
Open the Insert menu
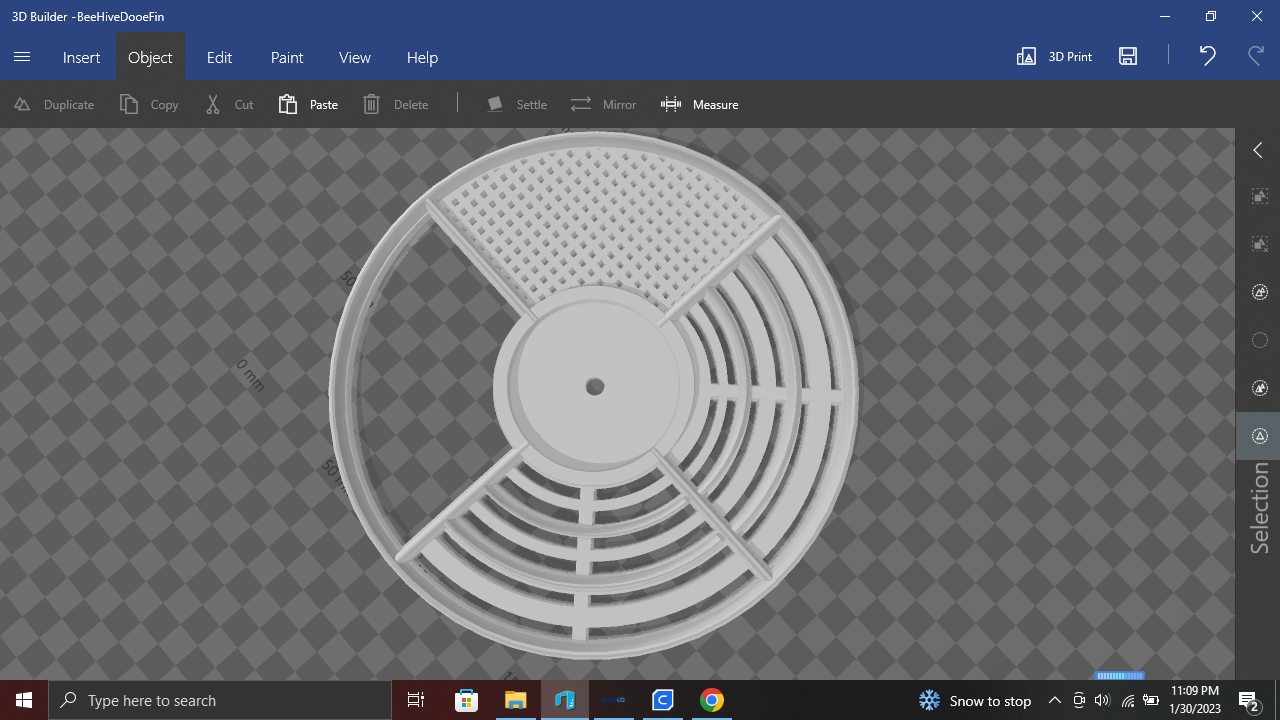tap(81, 57)
